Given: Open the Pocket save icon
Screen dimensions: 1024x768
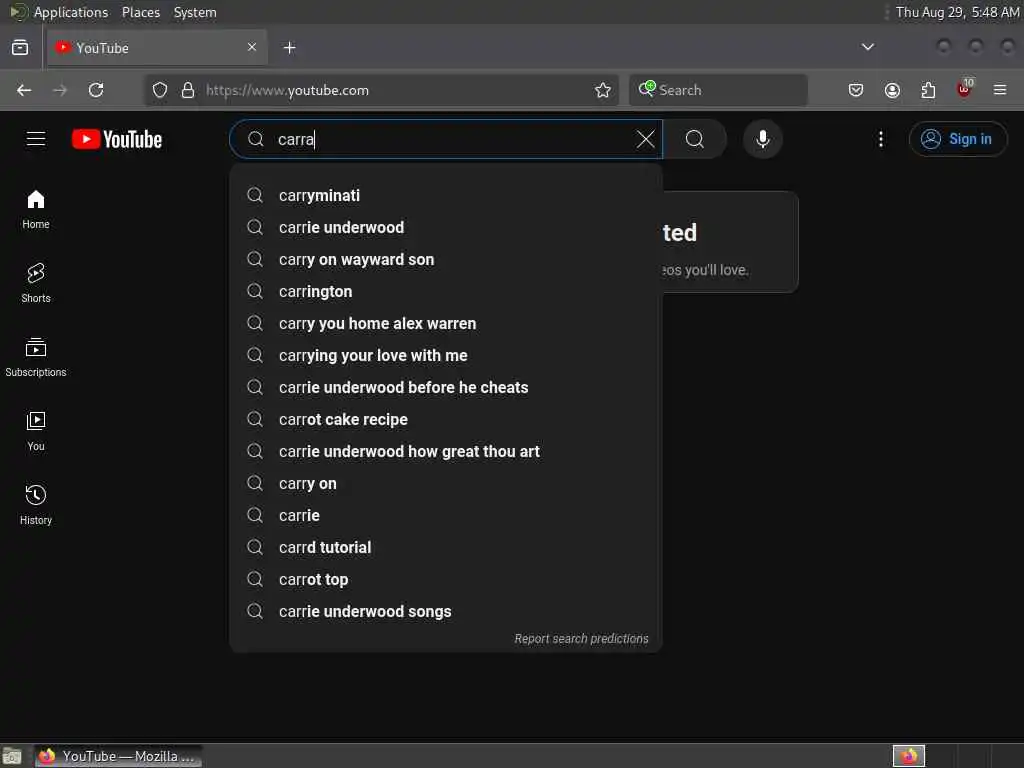Looking at the screenshot, I should (856, 90).
